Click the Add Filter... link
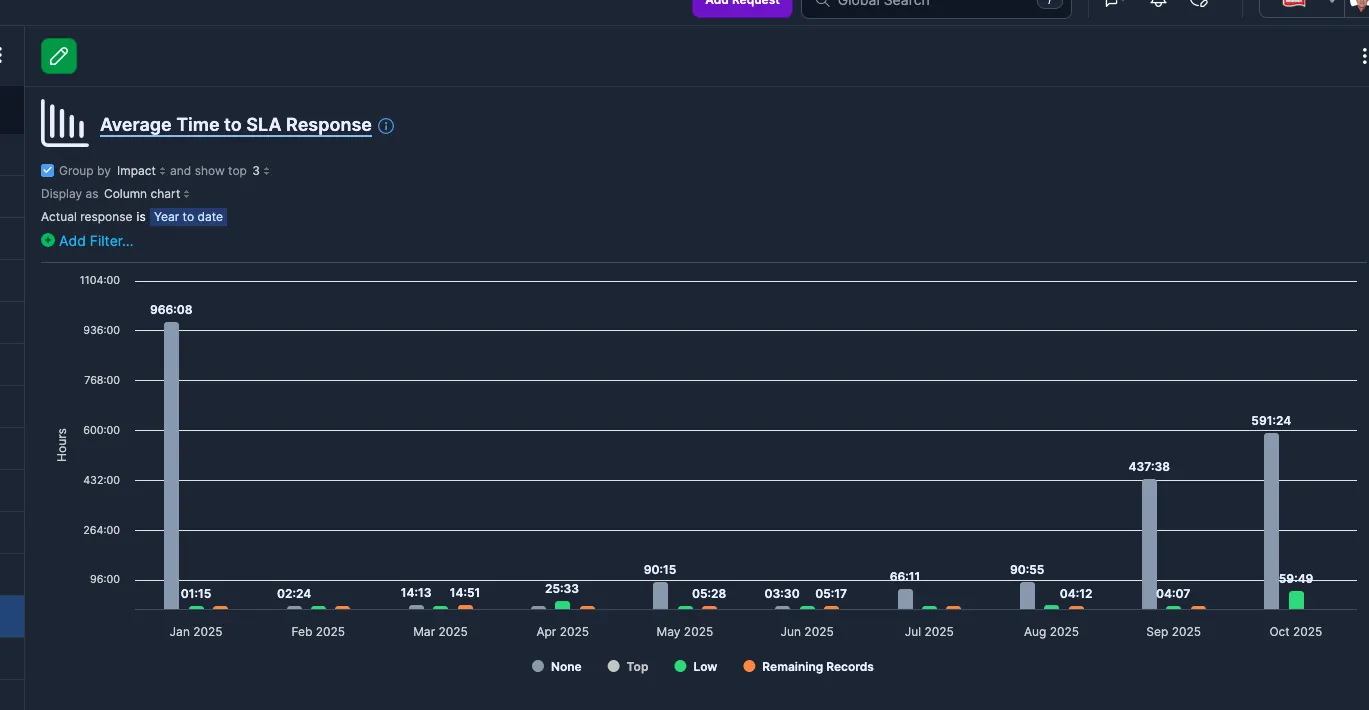Viewport: 1369px width, 710px height. [96, 241]
